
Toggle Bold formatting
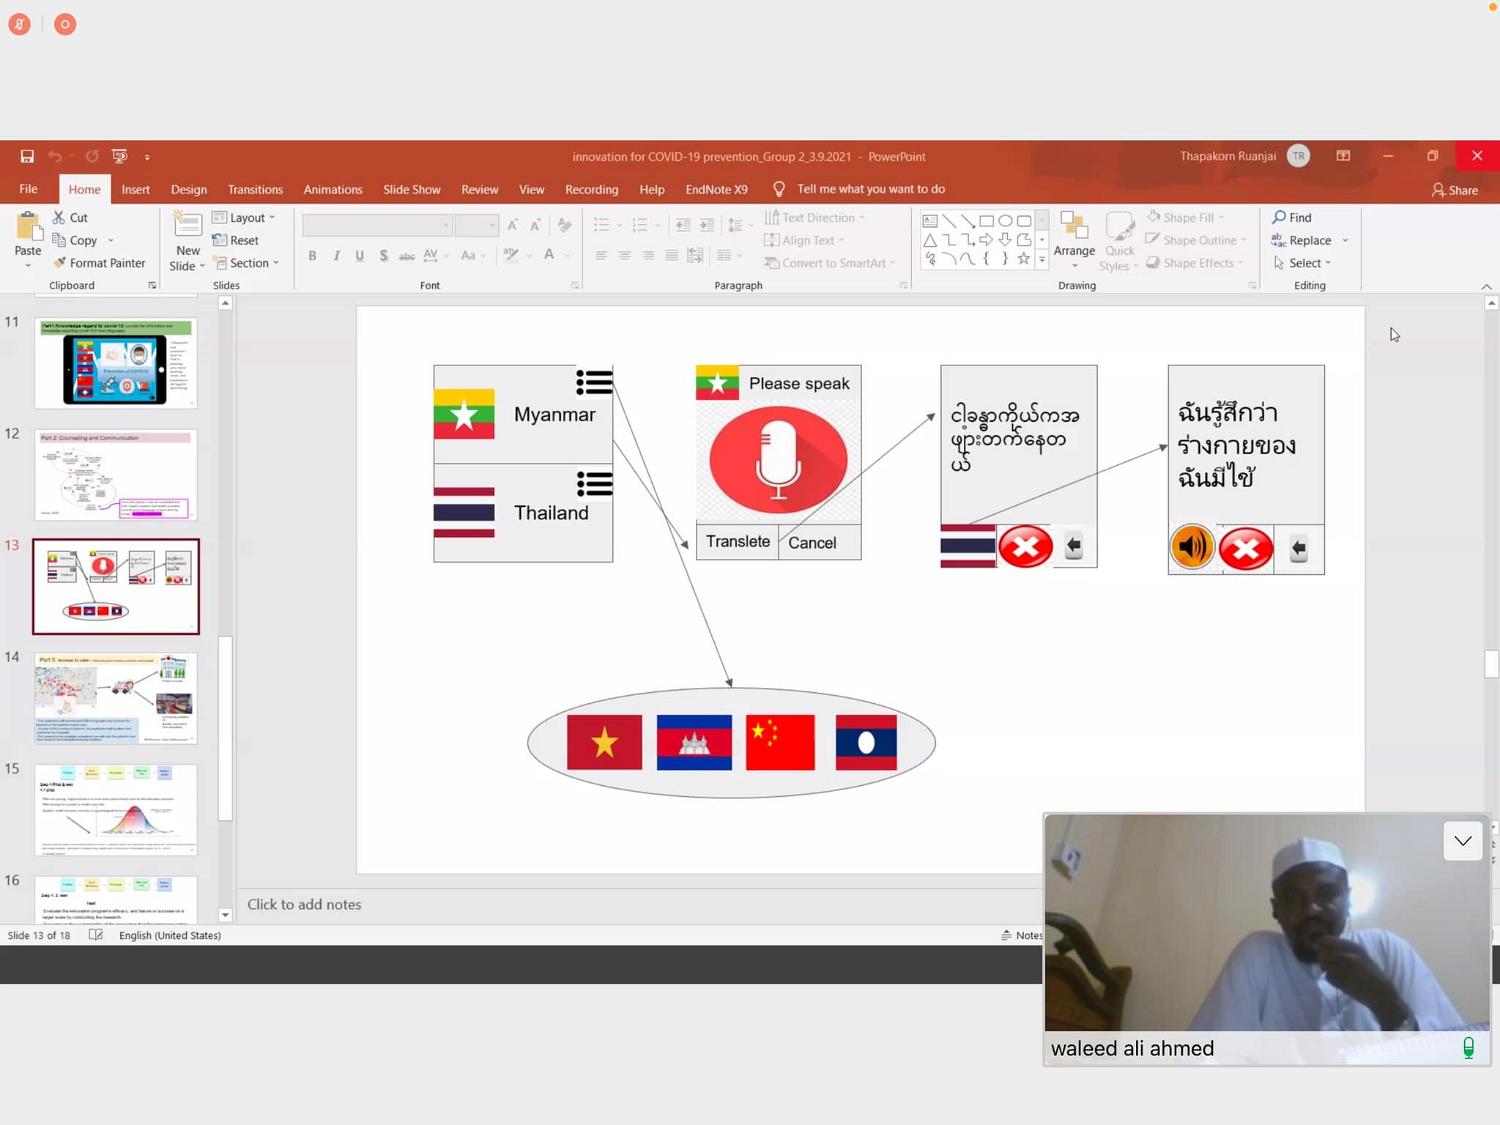click(313, 256)
